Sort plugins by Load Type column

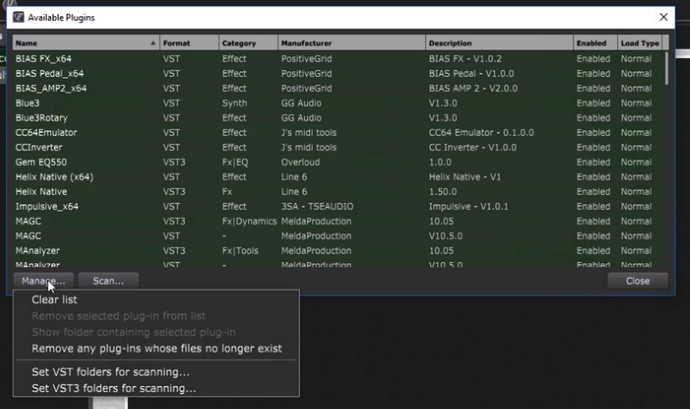pyautogui.click(x=639, y=43)
